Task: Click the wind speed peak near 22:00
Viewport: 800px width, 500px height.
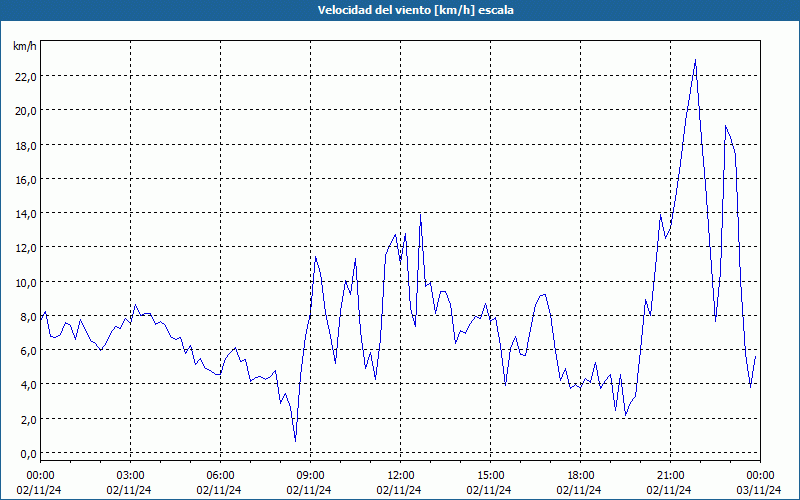Action: pyautogui.click(x=695, y=60)
